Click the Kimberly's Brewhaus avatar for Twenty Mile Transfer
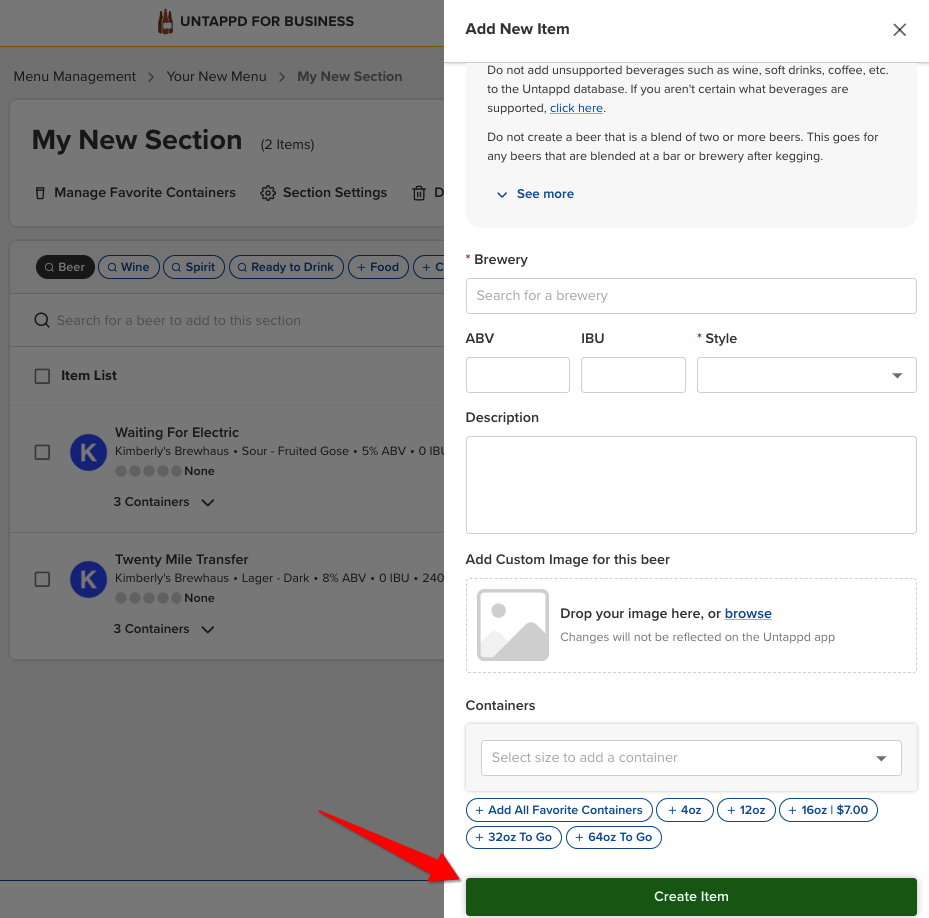929x918 pixels. 88,579
